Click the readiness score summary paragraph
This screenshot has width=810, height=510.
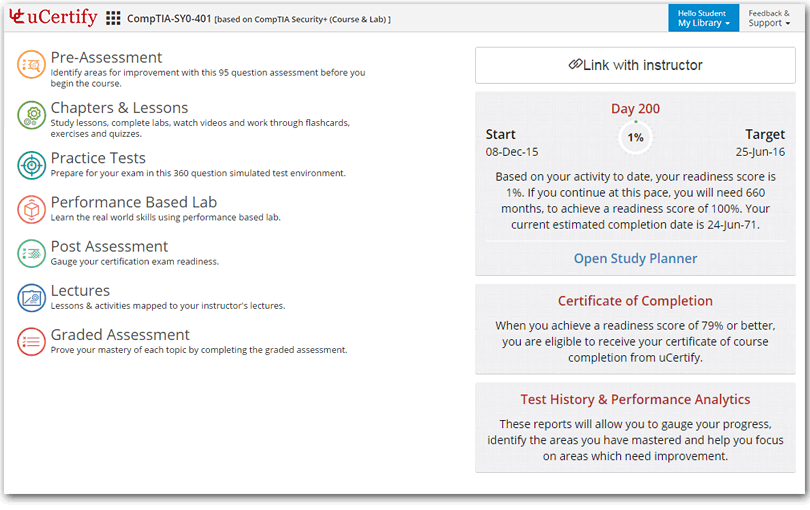click(x=635, y=200)
